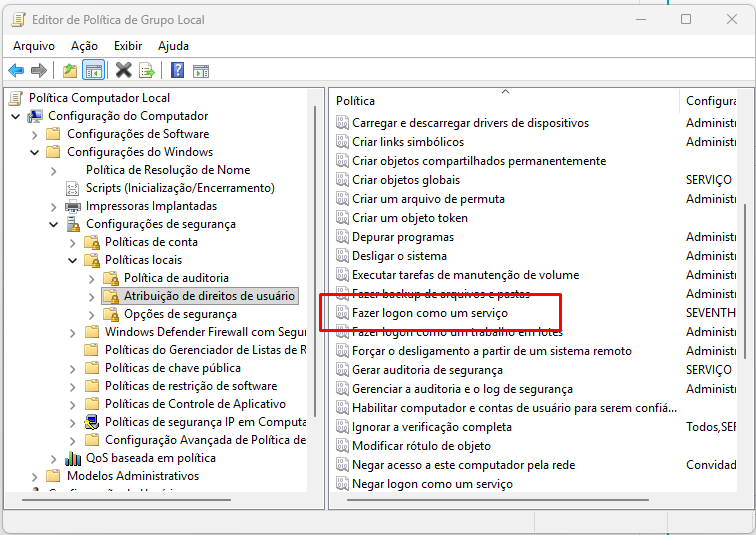Open the Arquivo menu
The height and width of the screenshot is (535, 756).
click(34, 46)
